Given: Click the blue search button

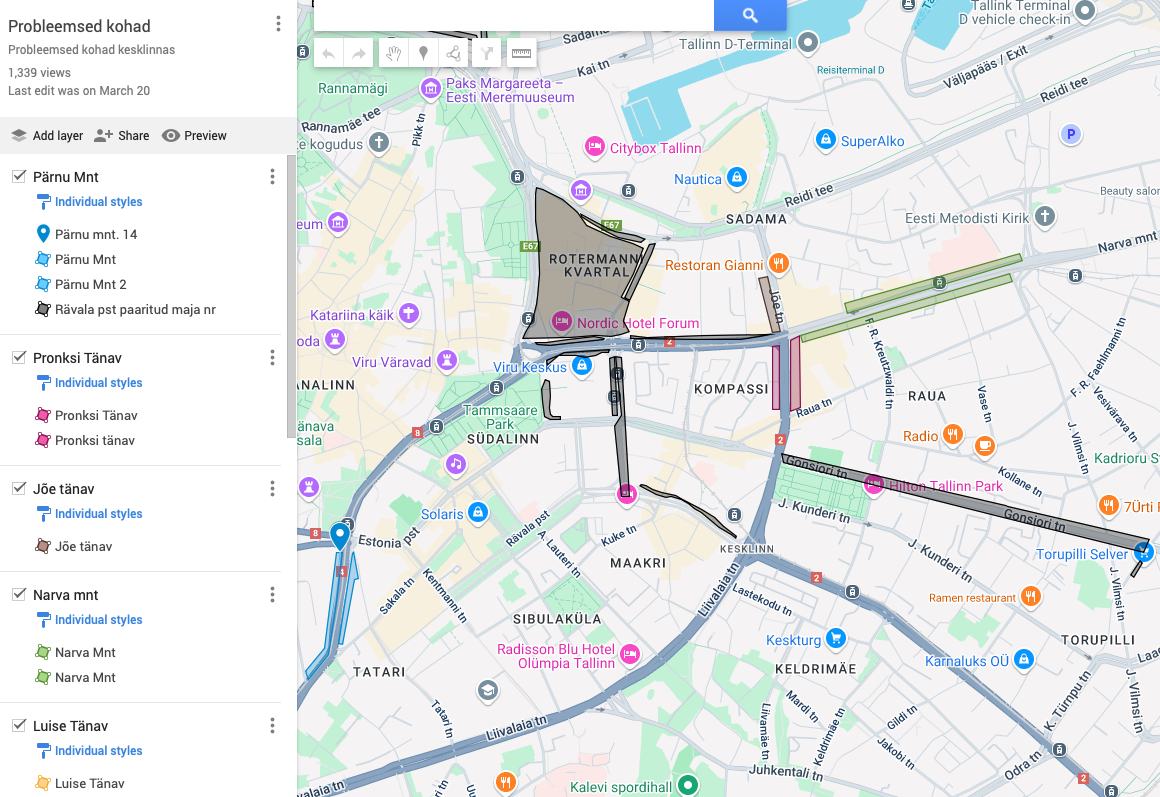Looking at the screenshot, I should pyautogui.click(x=750, y=15).
